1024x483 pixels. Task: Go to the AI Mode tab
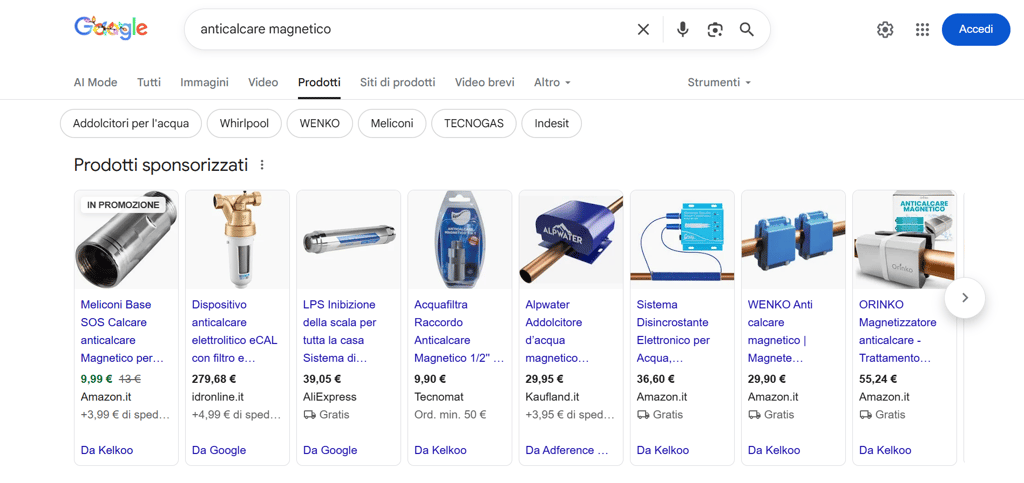[x=95, y=82]
